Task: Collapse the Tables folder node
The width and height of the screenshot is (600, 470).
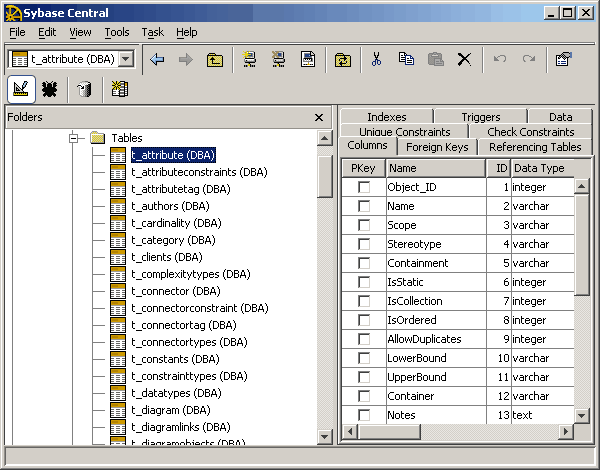Action: tap(73, 138)
